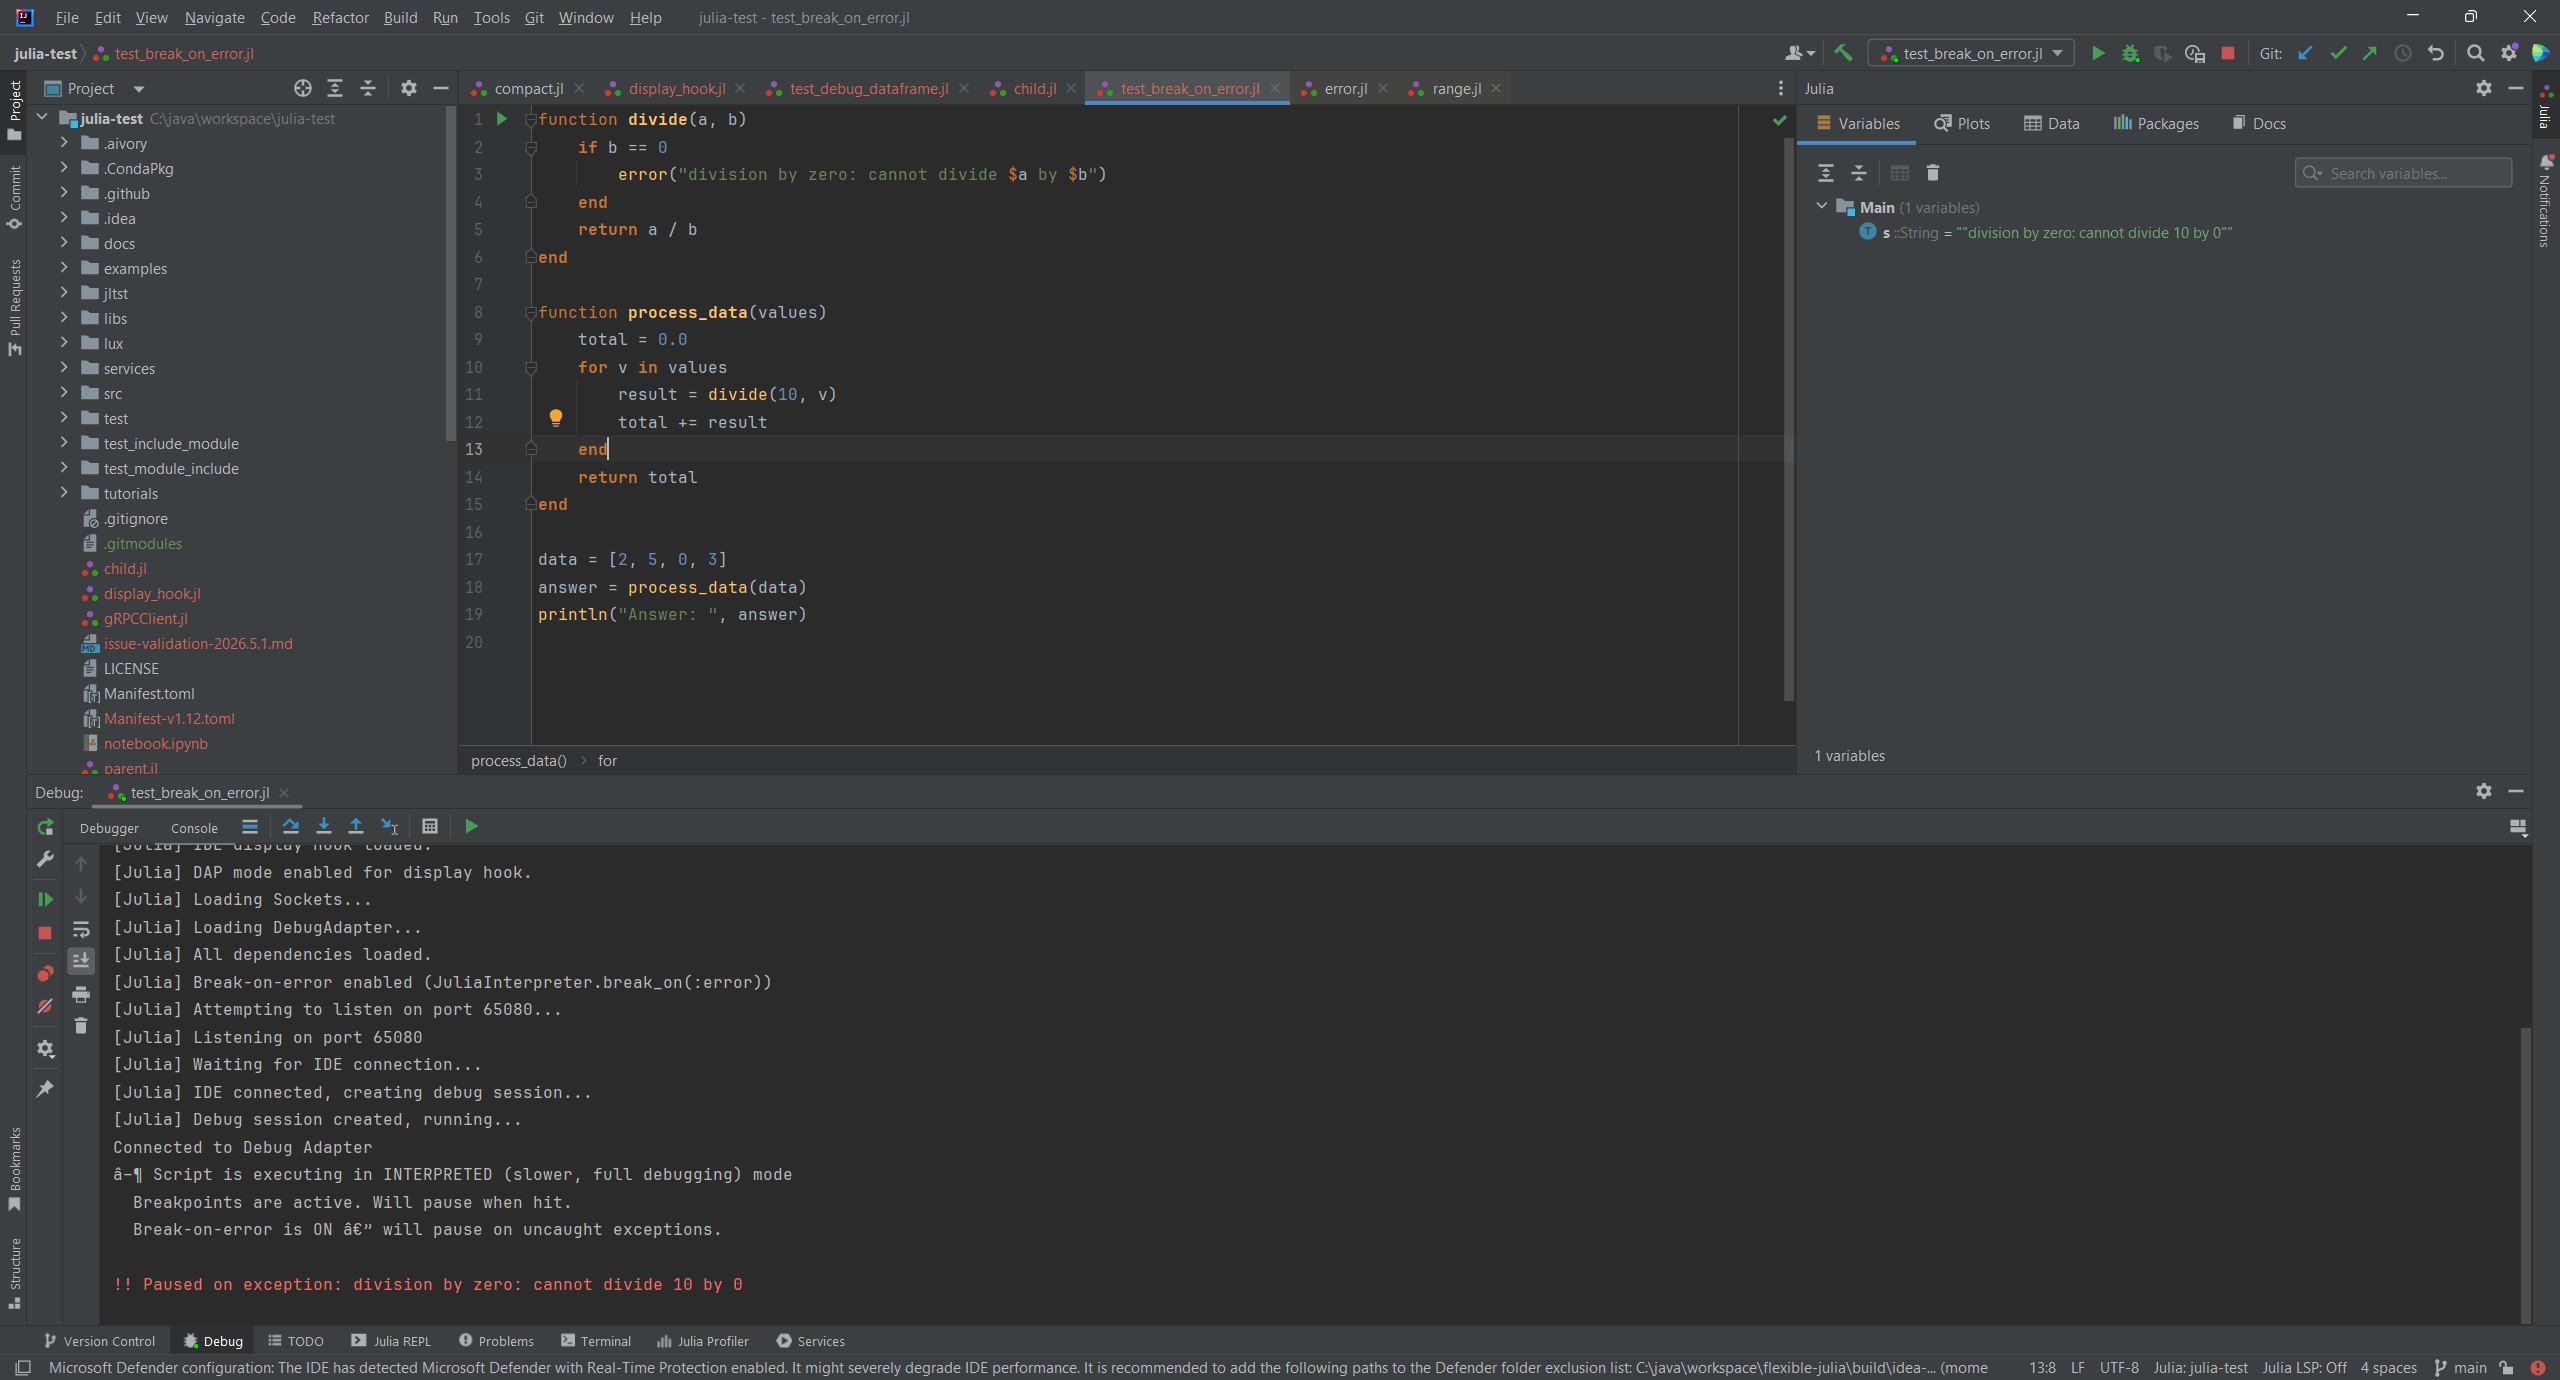Toggle Julia LSP: Off in status bar
2560x1380 pixels.
coord(2304,1367)
